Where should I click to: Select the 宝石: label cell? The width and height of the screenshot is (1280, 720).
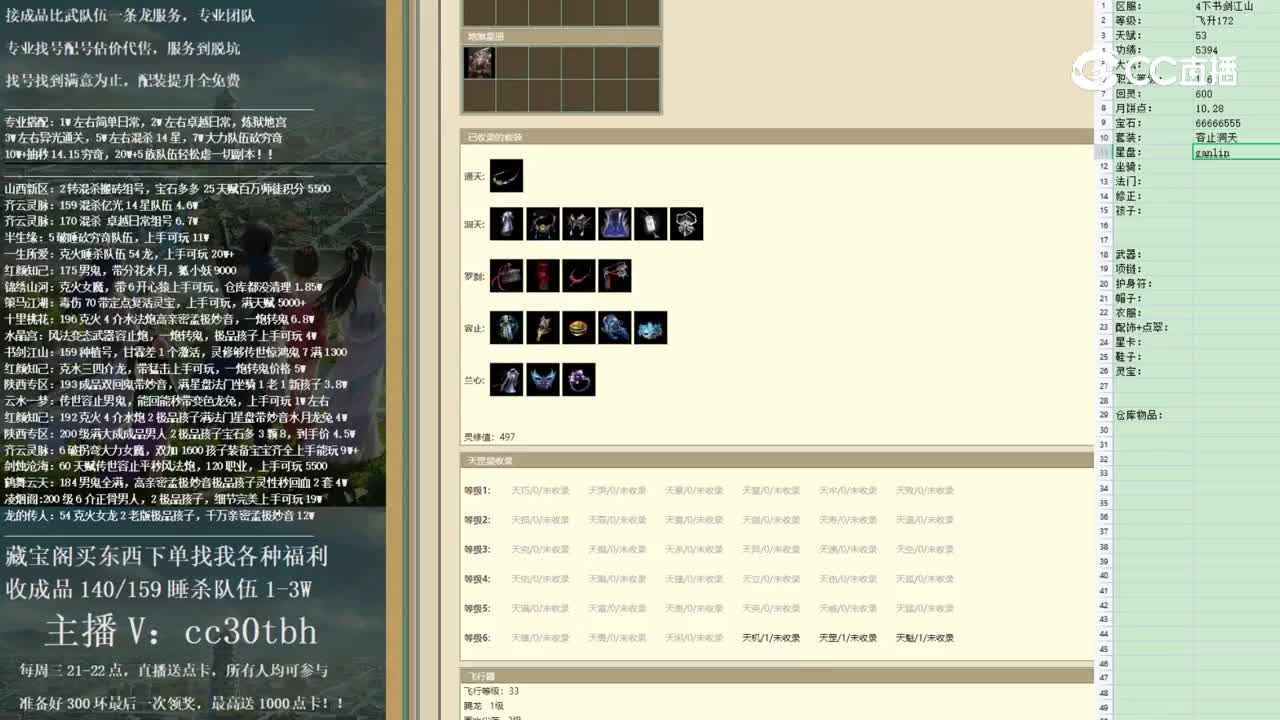click(x=1153, y=124)
